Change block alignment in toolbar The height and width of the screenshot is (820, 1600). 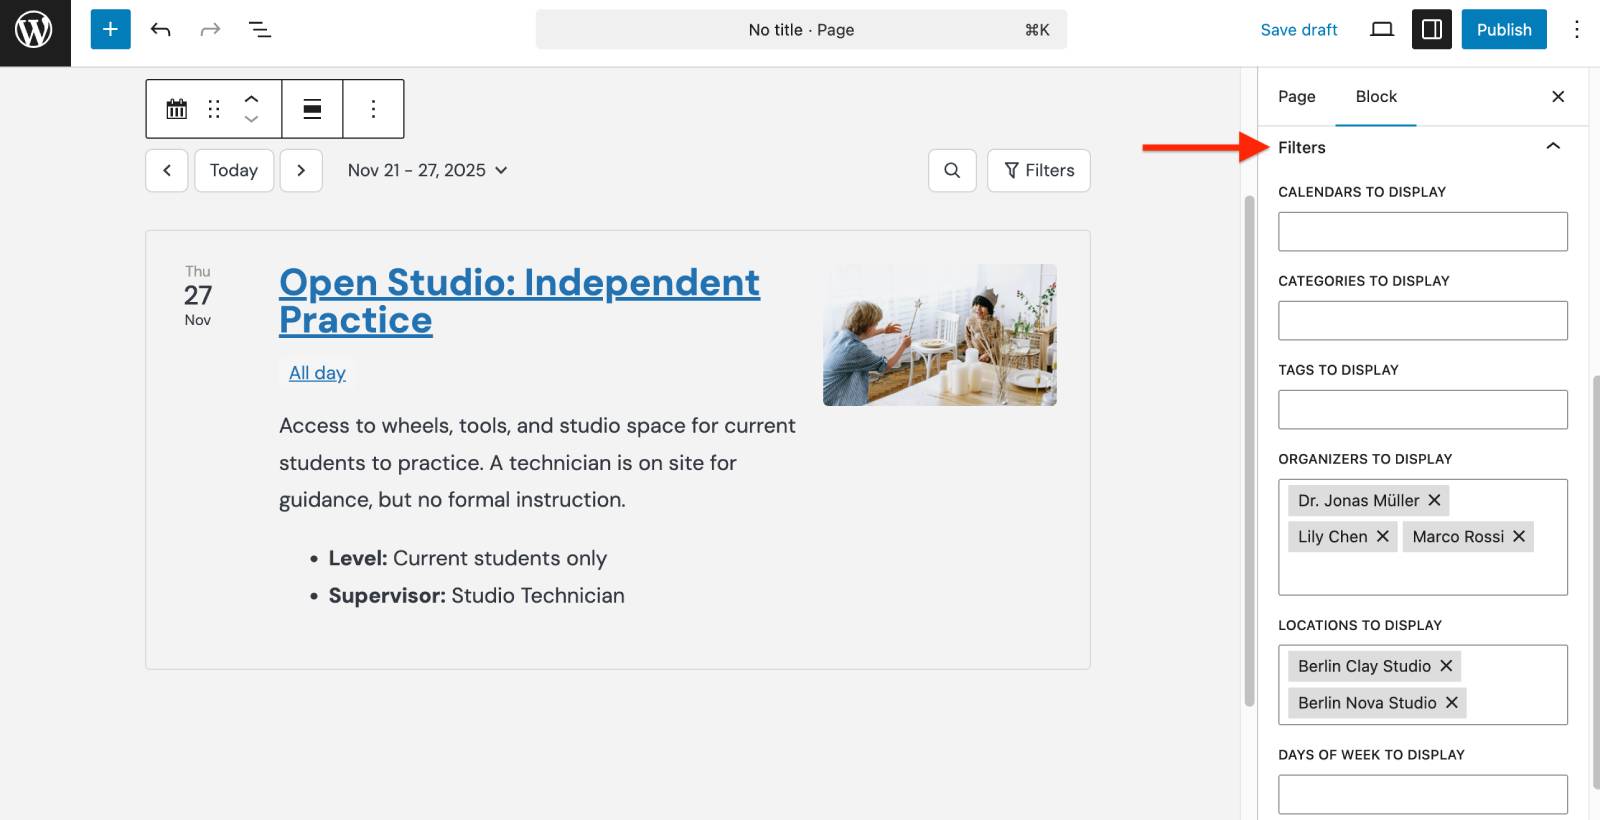[312, 109]
